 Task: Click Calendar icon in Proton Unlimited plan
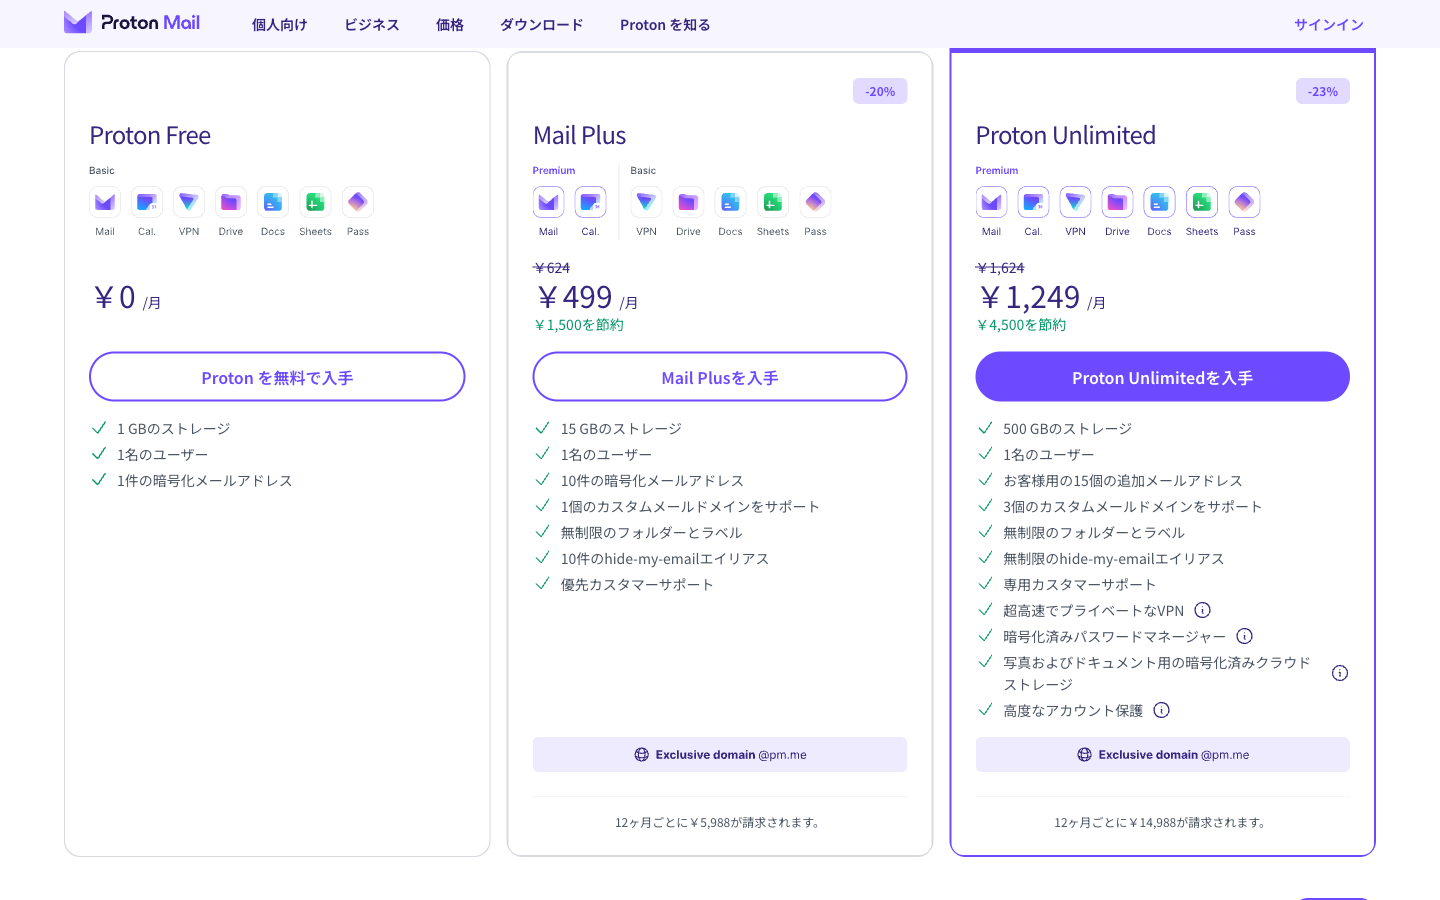click(x=1033, y=202)
